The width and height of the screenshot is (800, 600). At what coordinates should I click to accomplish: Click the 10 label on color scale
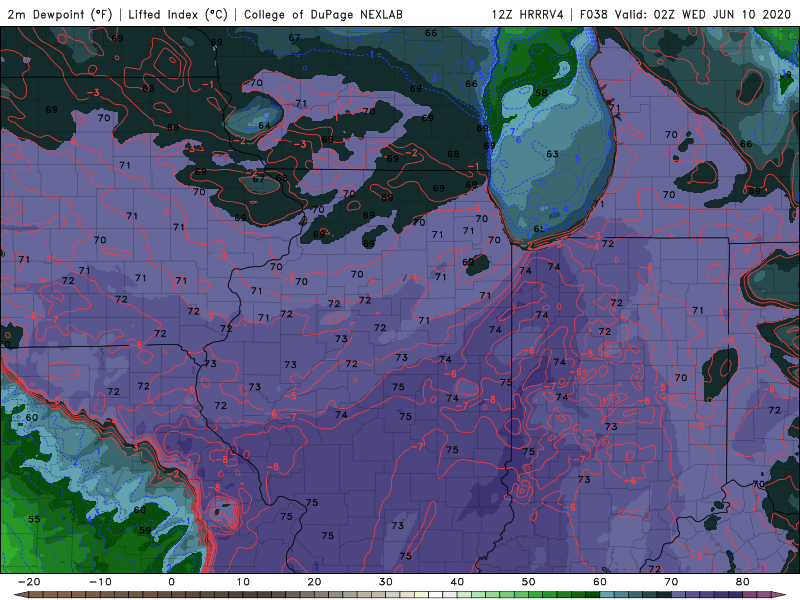click(x=243, y=582)
